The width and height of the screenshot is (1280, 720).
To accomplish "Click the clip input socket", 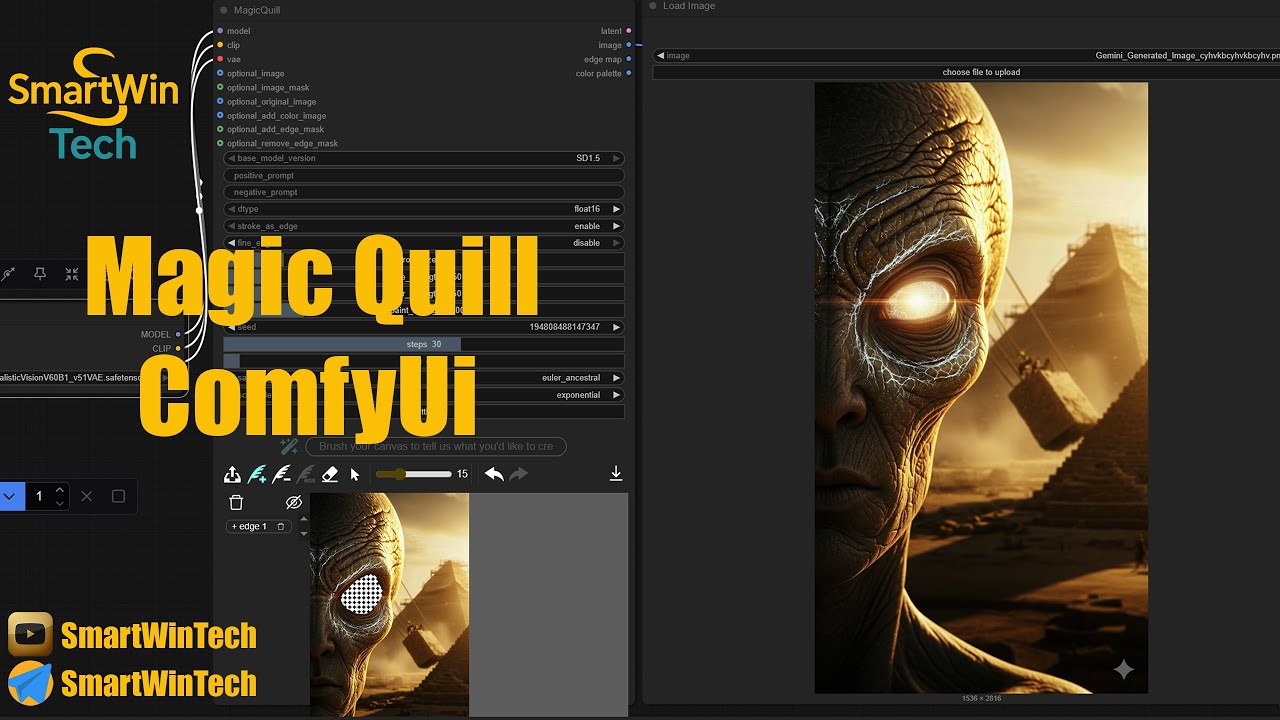I will click(220, 45).
